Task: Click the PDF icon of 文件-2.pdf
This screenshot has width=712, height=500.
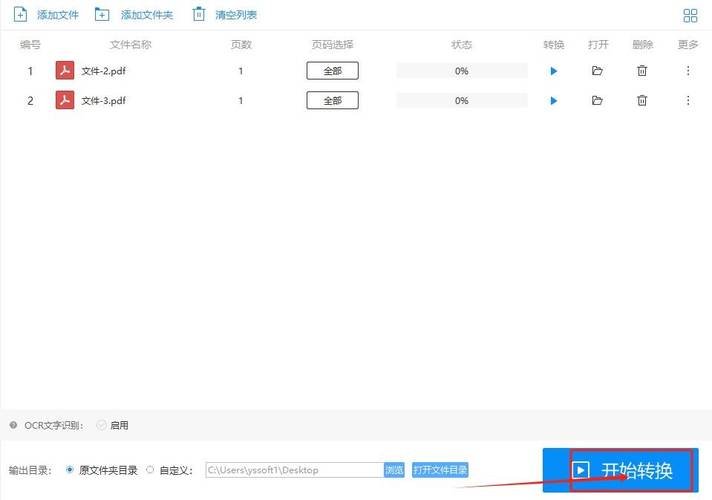Action: click(x=65, y=71)
